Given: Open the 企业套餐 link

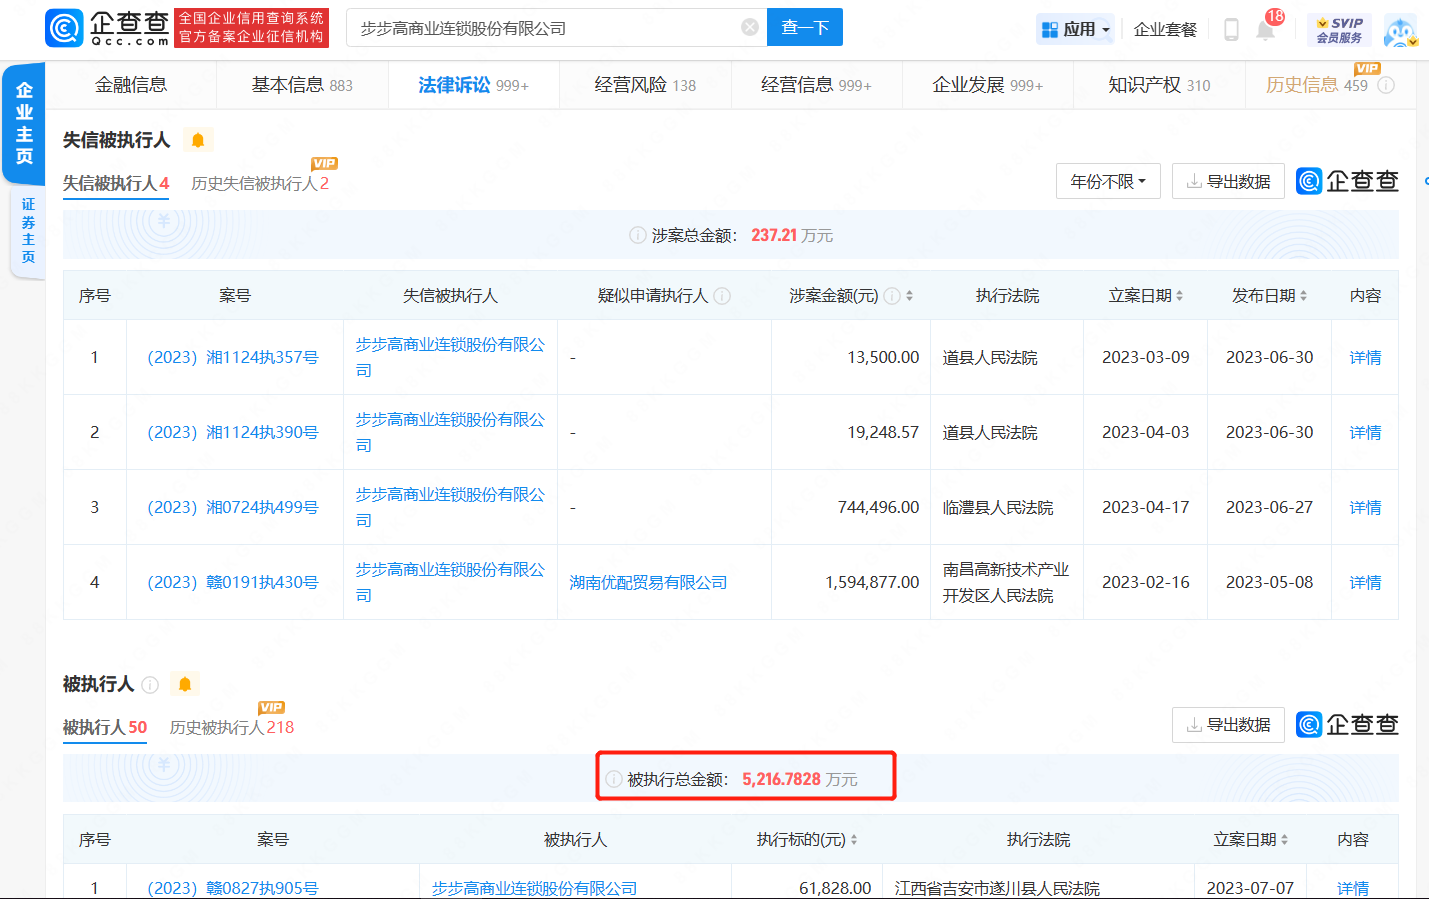Looking at the screenshot, I should coord(1165,29).
